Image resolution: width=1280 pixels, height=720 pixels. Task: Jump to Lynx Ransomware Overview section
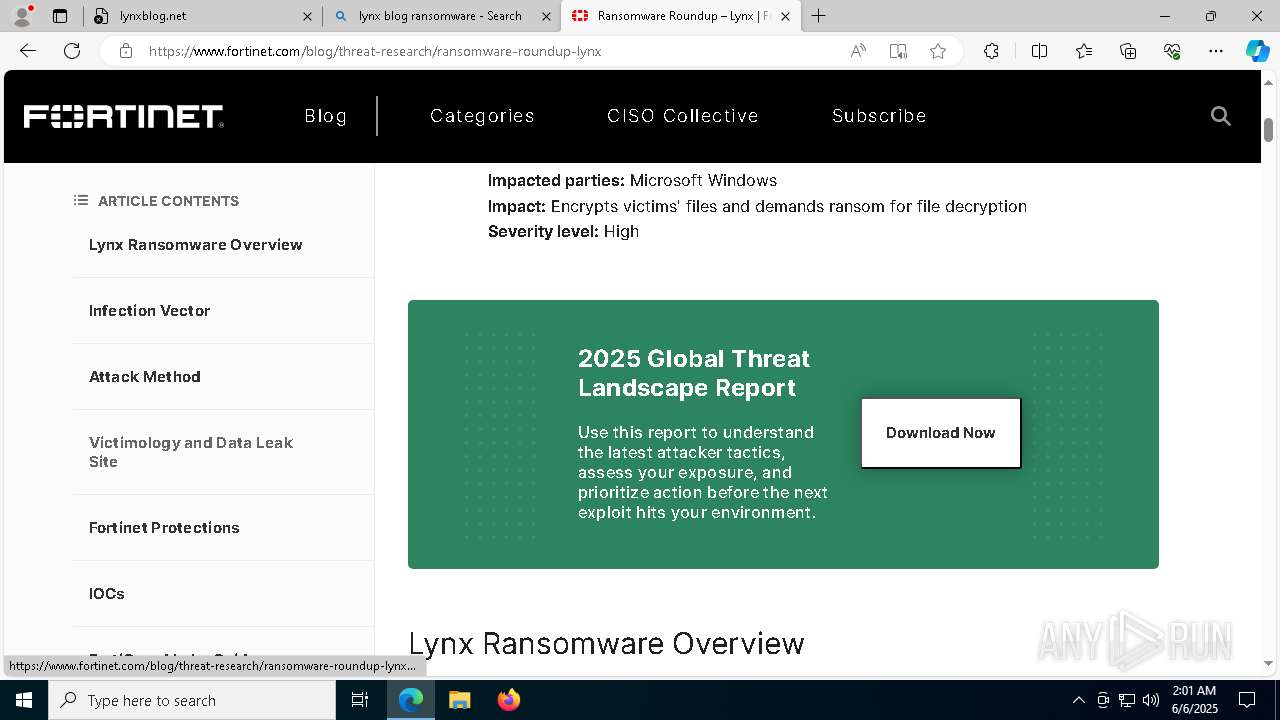tap(196, 245)
